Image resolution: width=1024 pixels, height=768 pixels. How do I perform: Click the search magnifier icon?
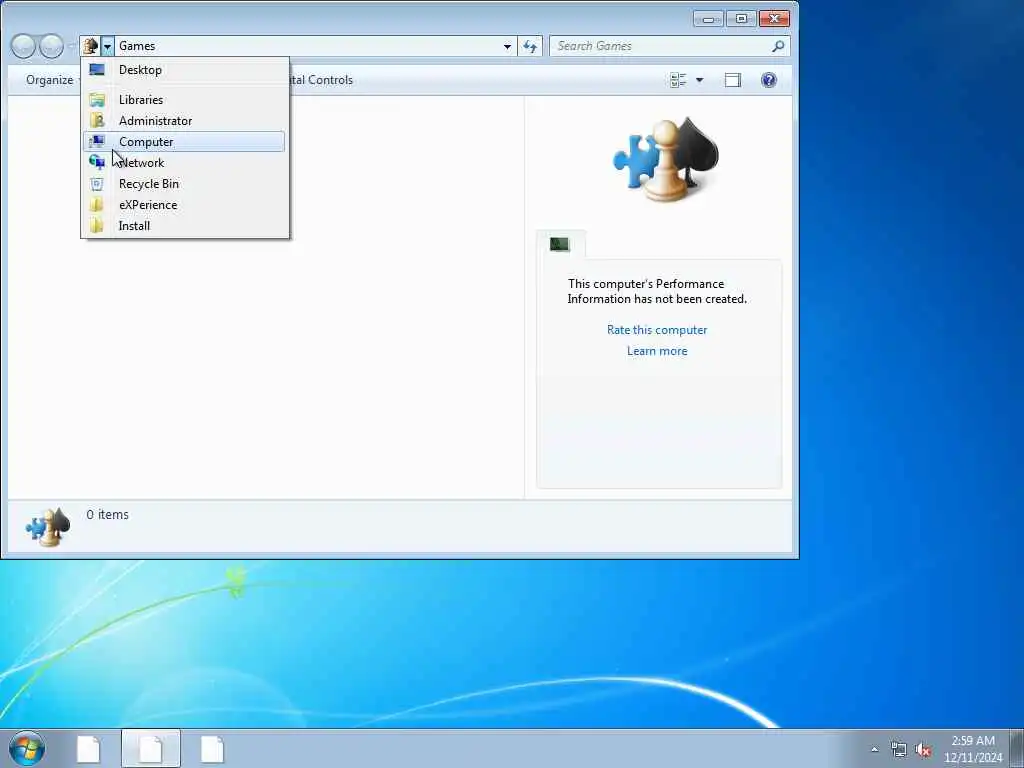pos(778,46)
